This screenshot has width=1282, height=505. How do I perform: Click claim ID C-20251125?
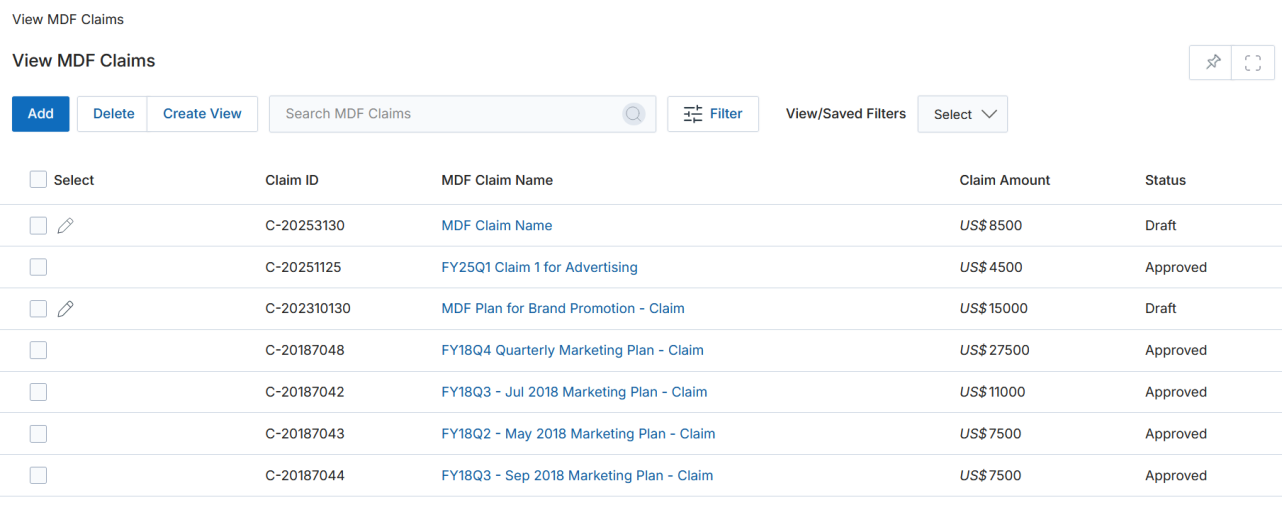tap(304, 267)
